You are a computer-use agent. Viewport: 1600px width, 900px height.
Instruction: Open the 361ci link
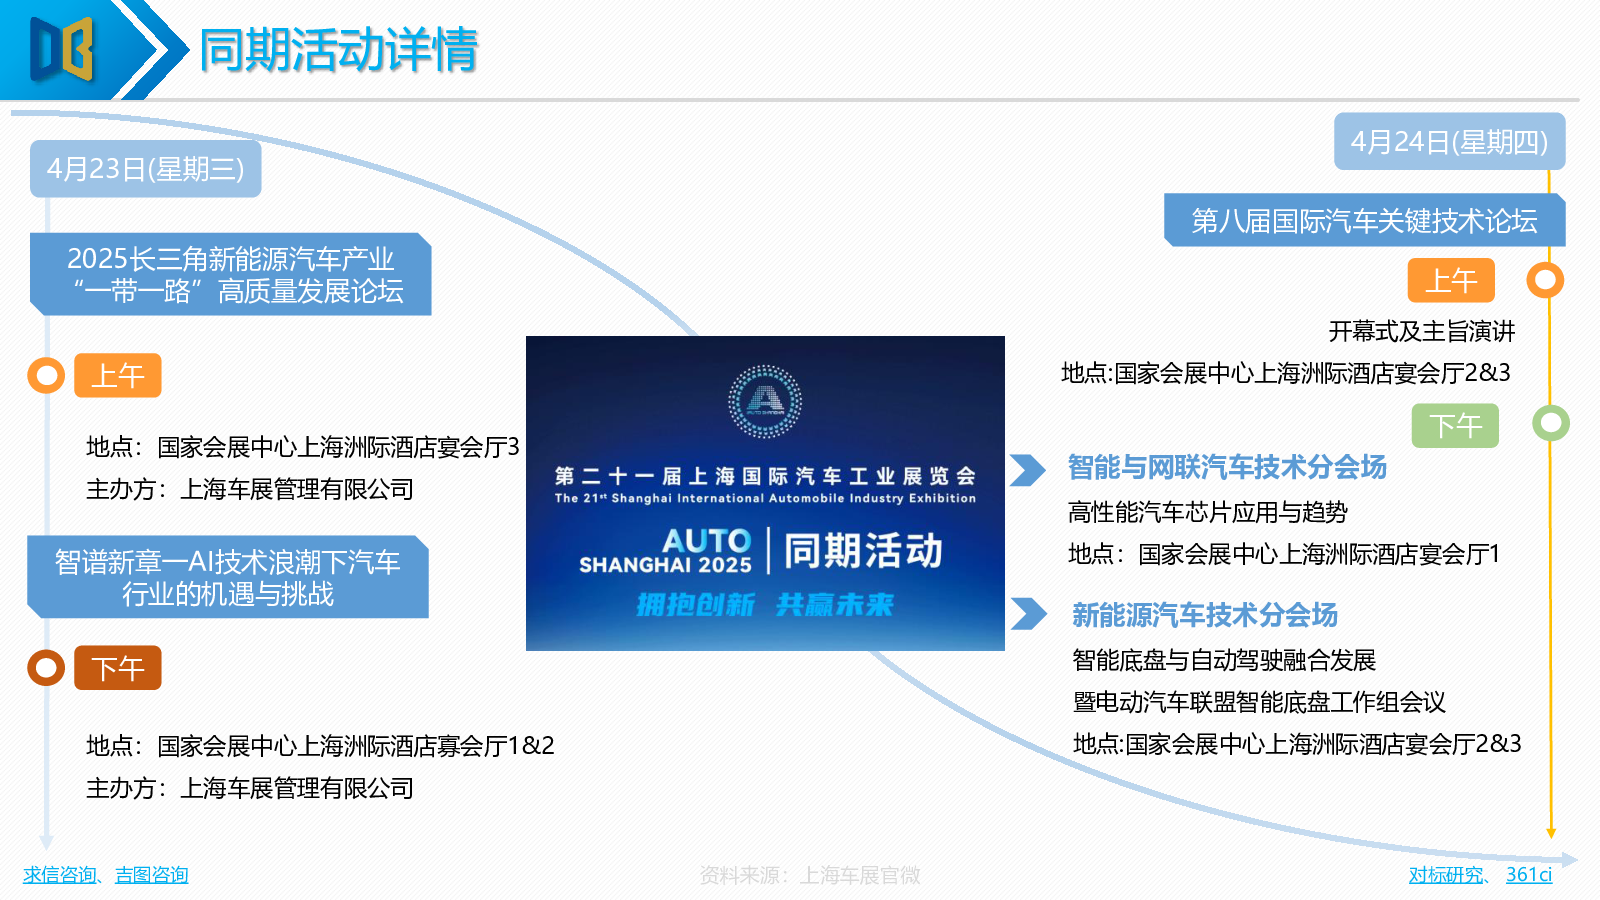click(1529, 875)
